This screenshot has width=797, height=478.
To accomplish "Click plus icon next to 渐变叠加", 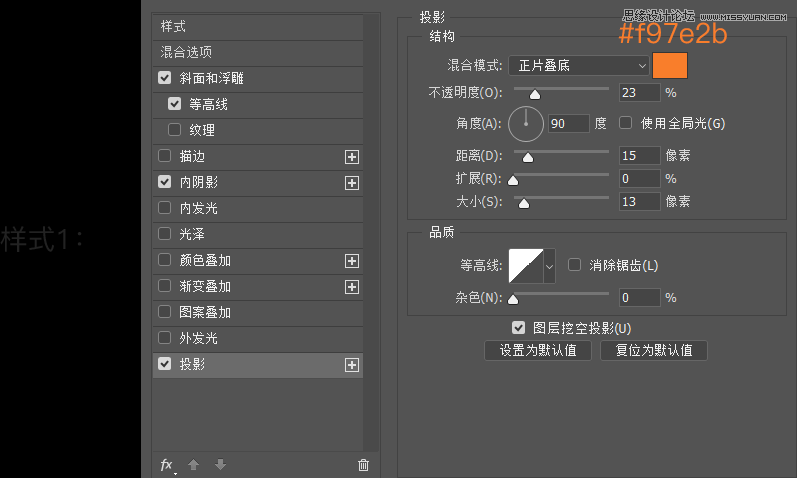I will [x=351, y=287].
